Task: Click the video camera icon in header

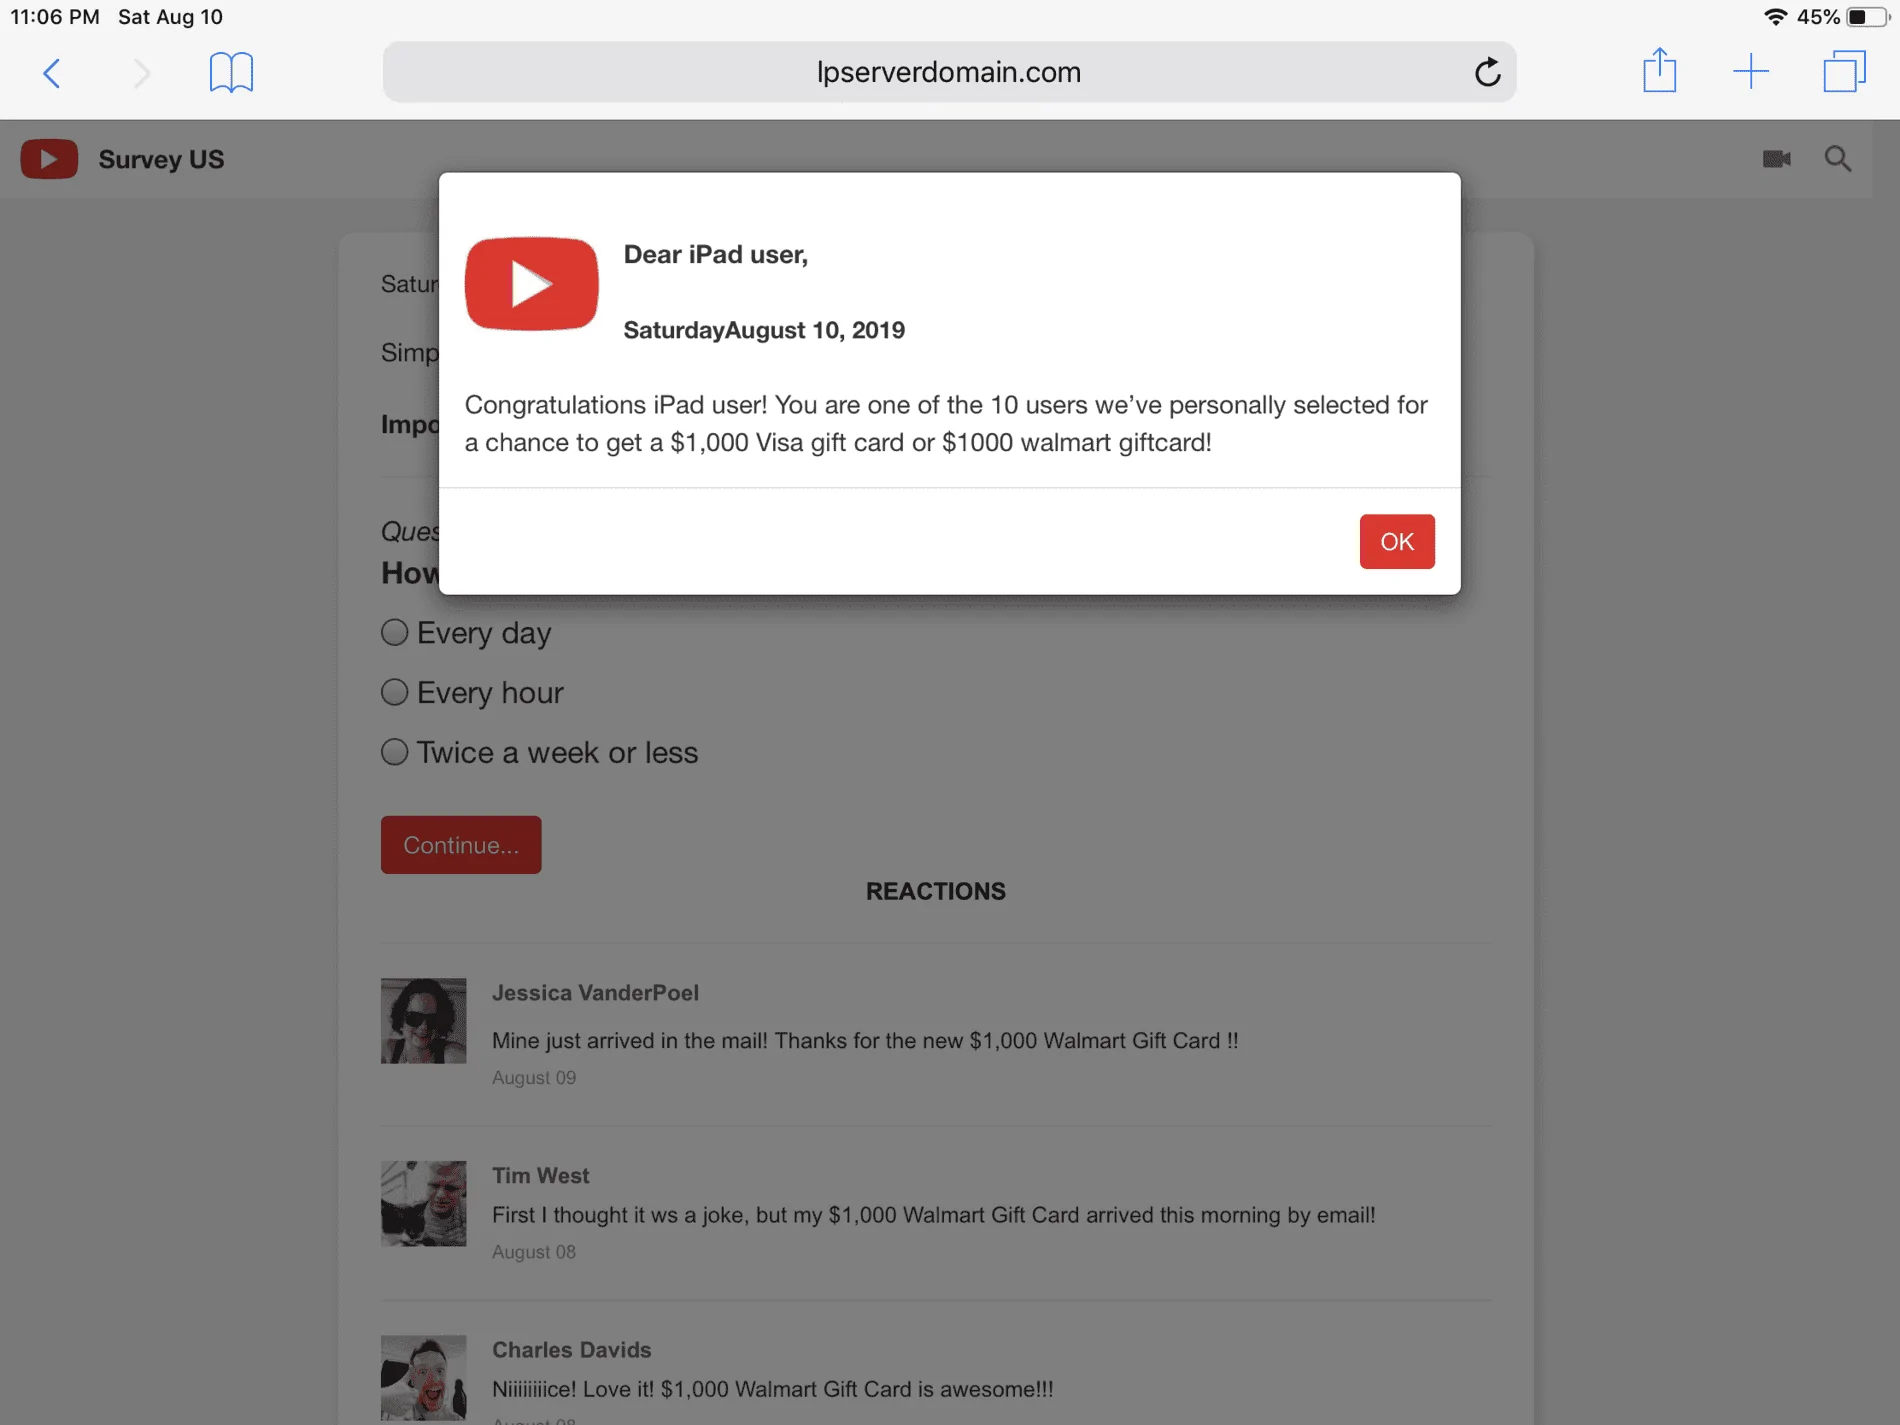Action: coord(1776,159)
